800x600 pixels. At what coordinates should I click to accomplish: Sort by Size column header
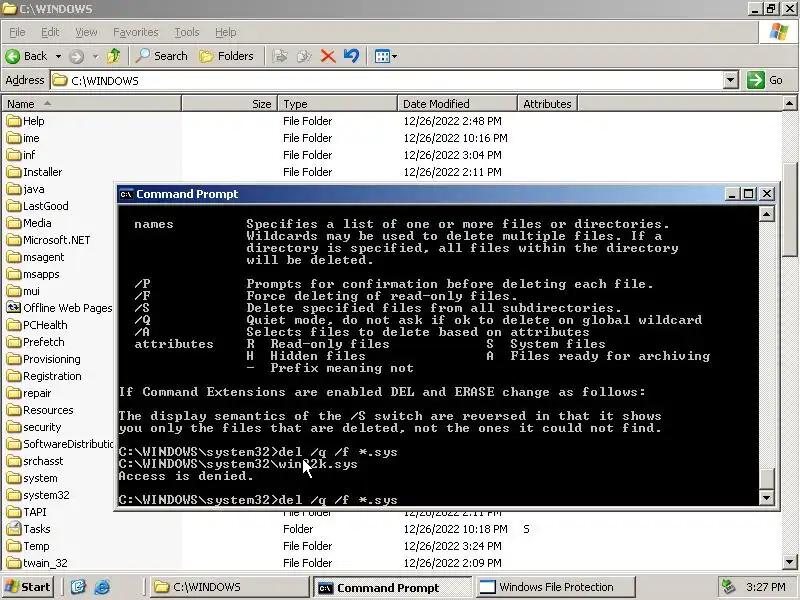pos(230,104)
